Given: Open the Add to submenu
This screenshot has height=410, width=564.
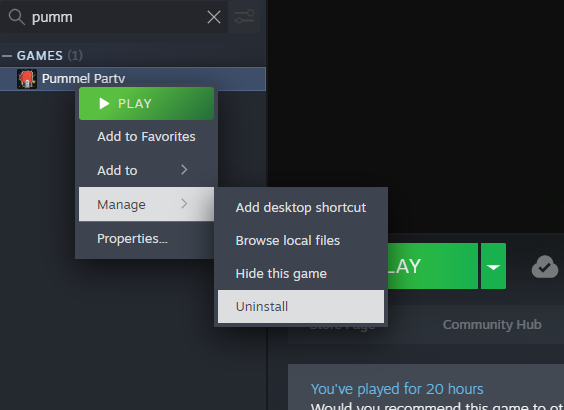Looking at the screenshot, I should 146,170.
